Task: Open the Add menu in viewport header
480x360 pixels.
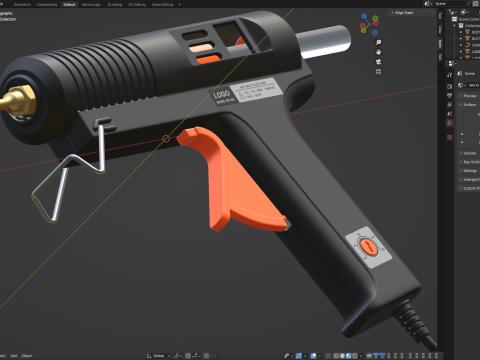Action: [14, 356]
